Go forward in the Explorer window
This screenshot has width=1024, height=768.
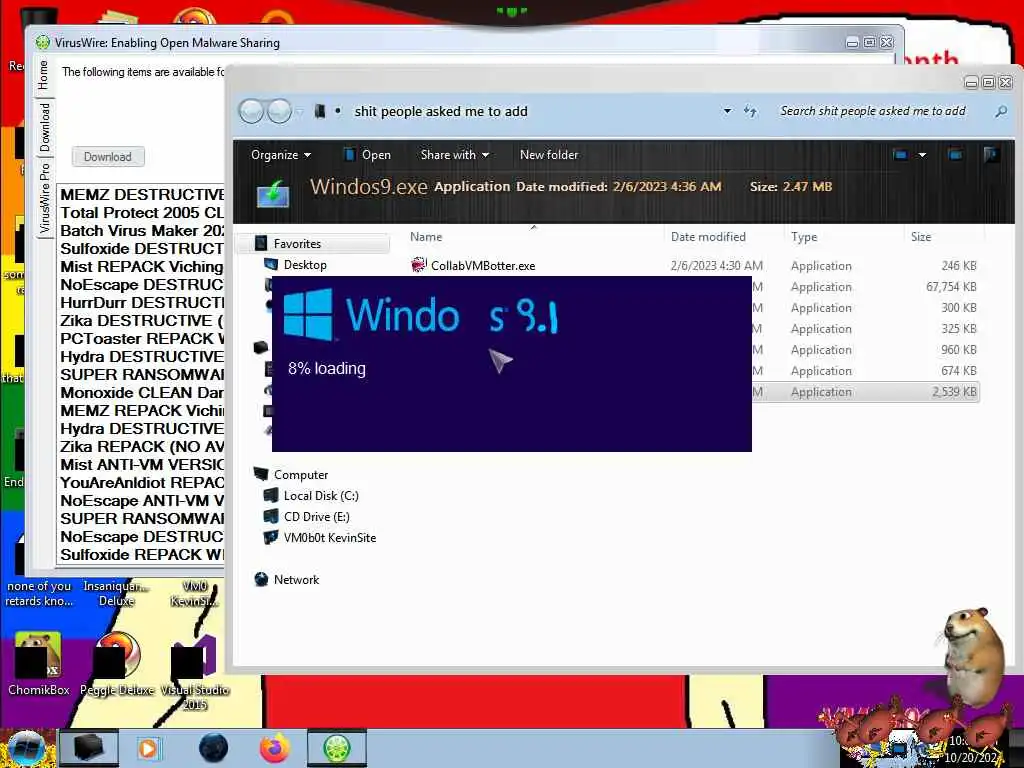pyautogui.click(x=280, y=112)
